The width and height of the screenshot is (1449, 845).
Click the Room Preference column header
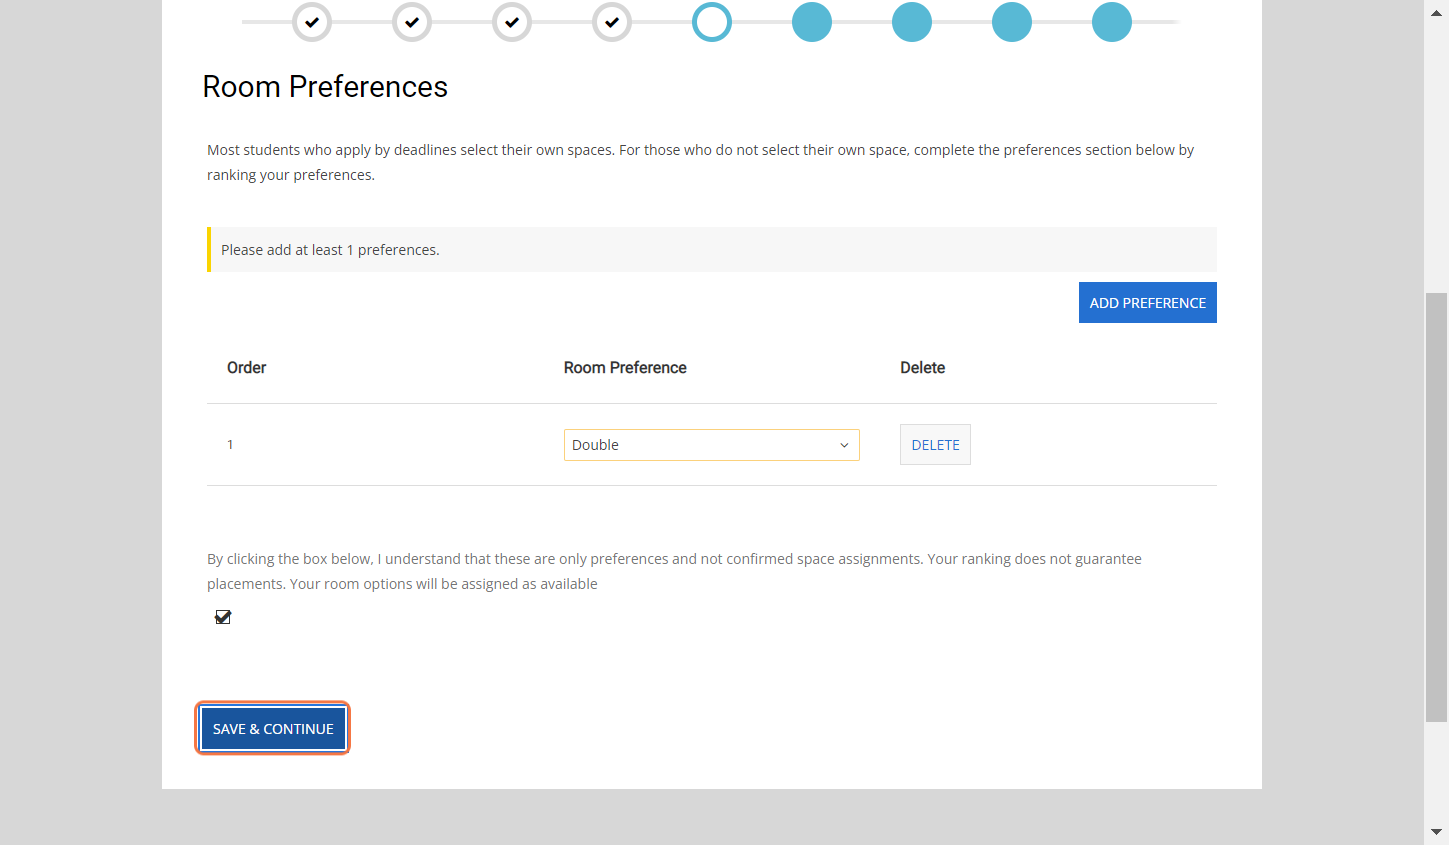click(x=625, y=368)
